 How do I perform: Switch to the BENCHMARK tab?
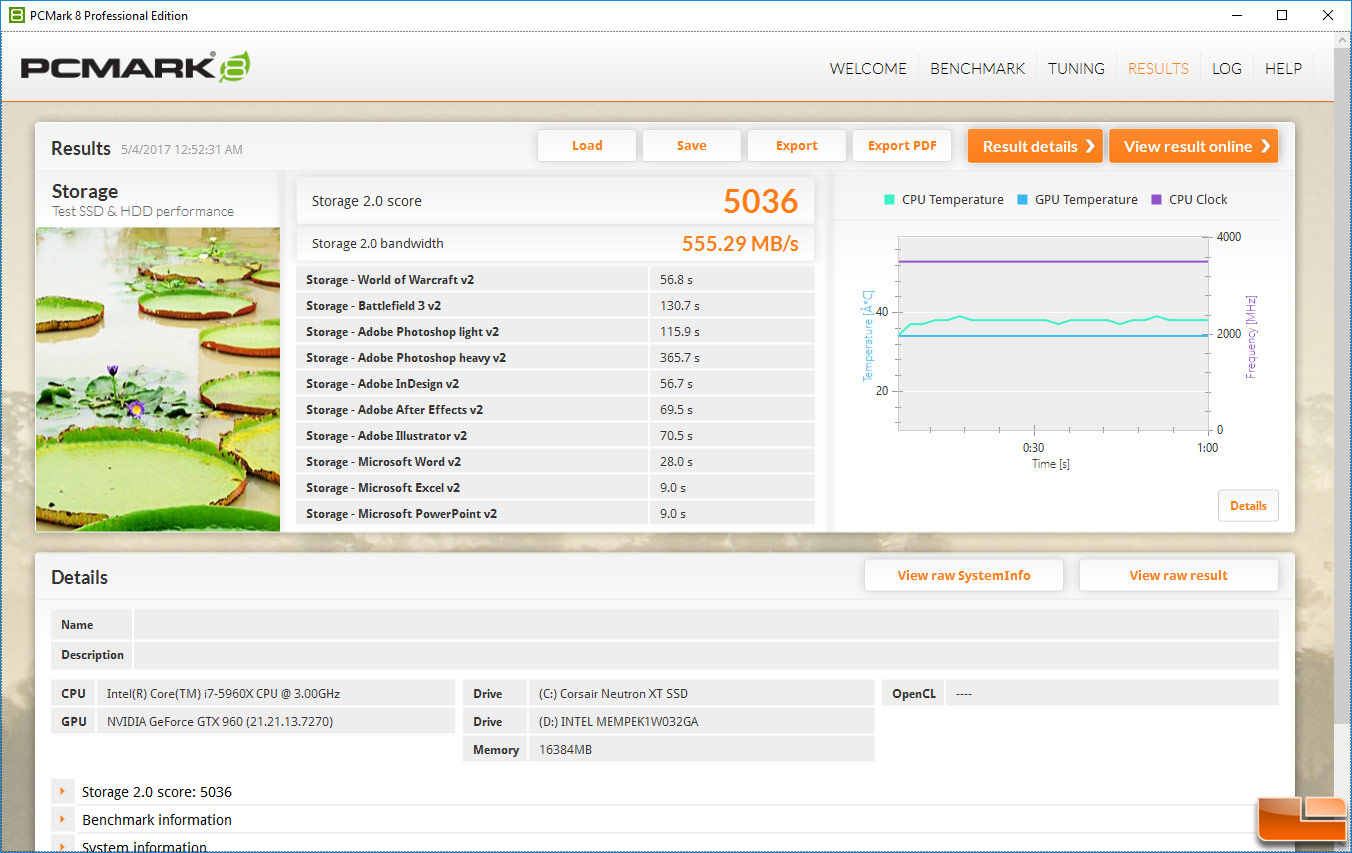pyautogui.click(x=978, y=69)
